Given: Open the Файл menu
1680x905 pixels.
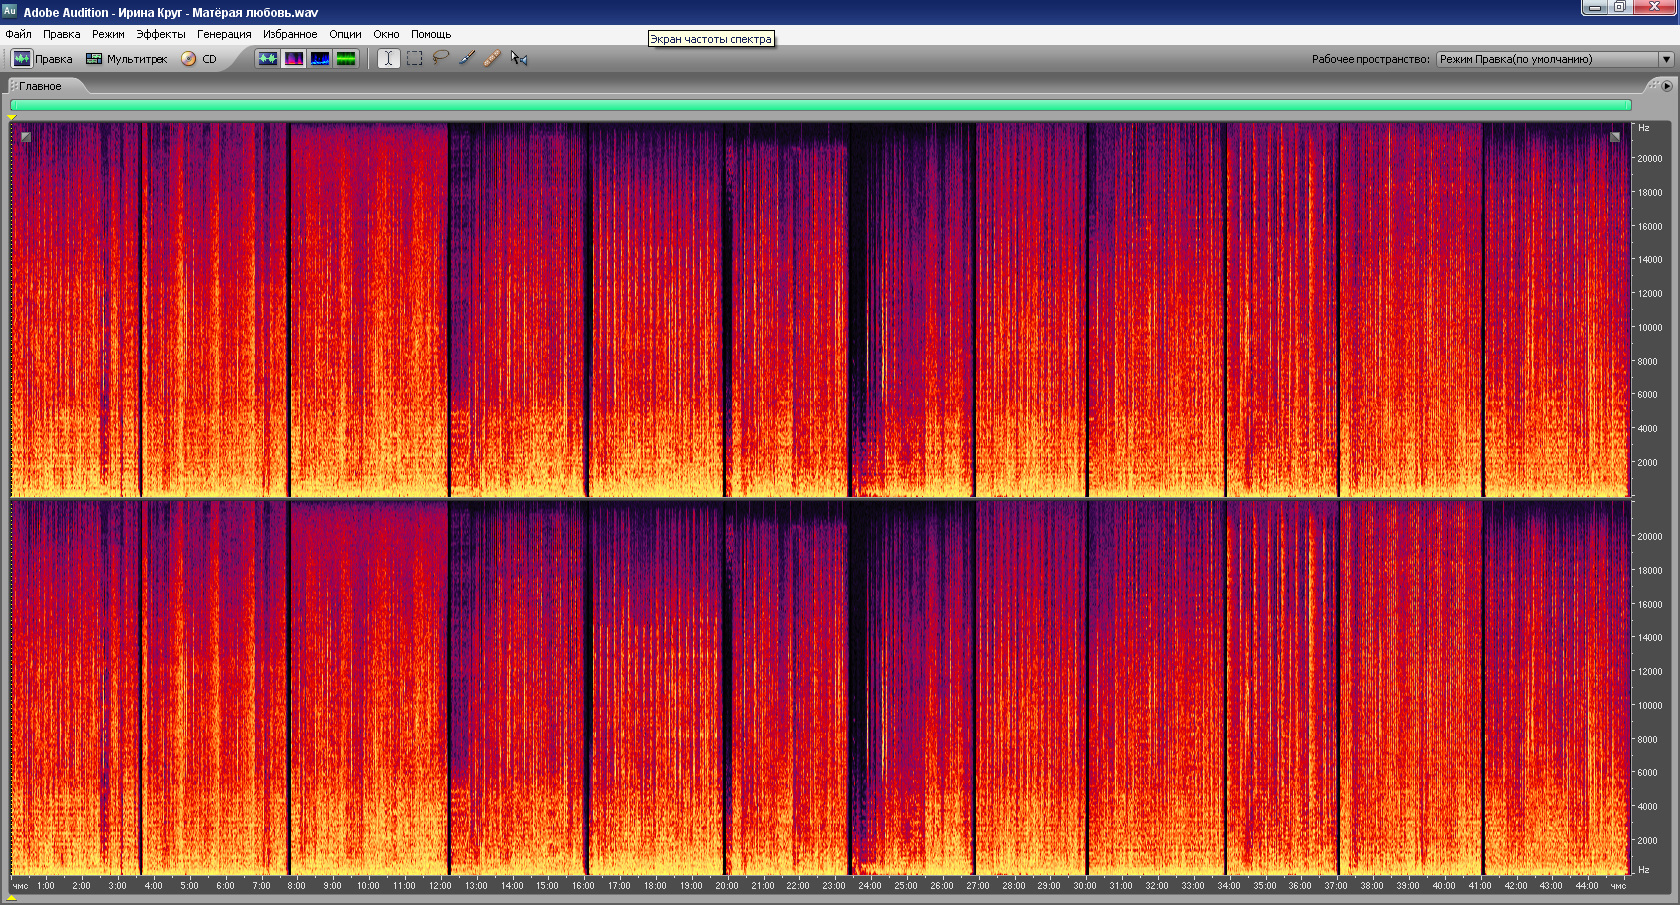Looking at the screenshot, I should point(18,34).
